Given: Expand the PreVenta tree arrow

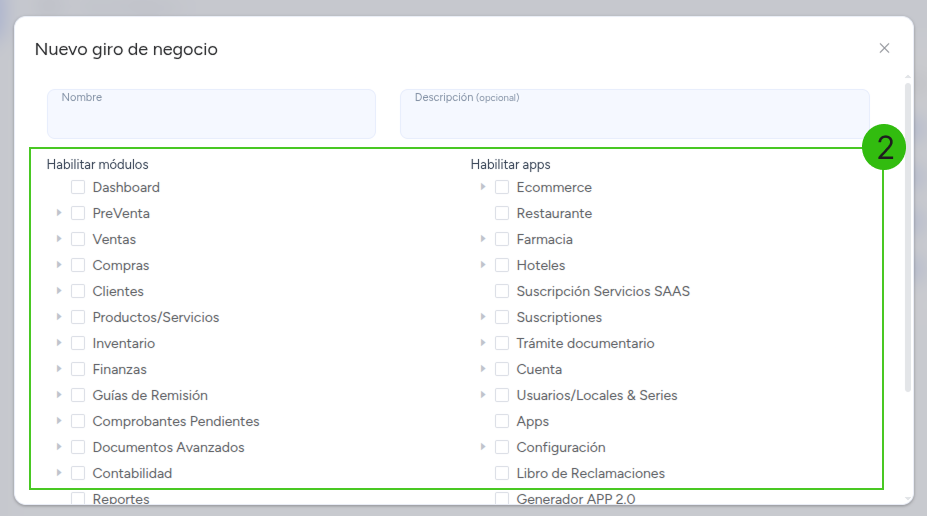Looking at the screenshot, I should click(59, 213).
